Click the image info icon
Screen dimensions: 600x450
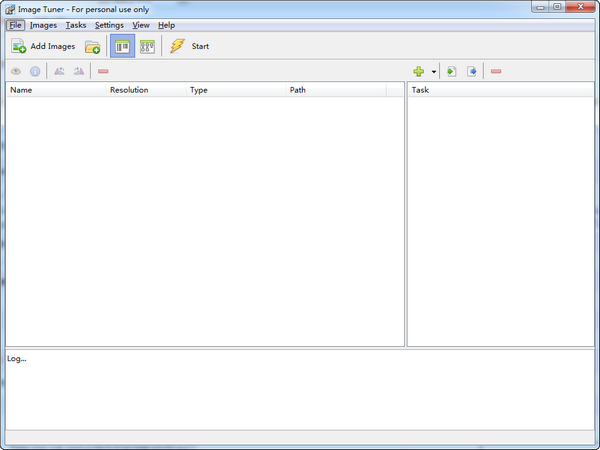pyautogui.click(x=35, y=71)
